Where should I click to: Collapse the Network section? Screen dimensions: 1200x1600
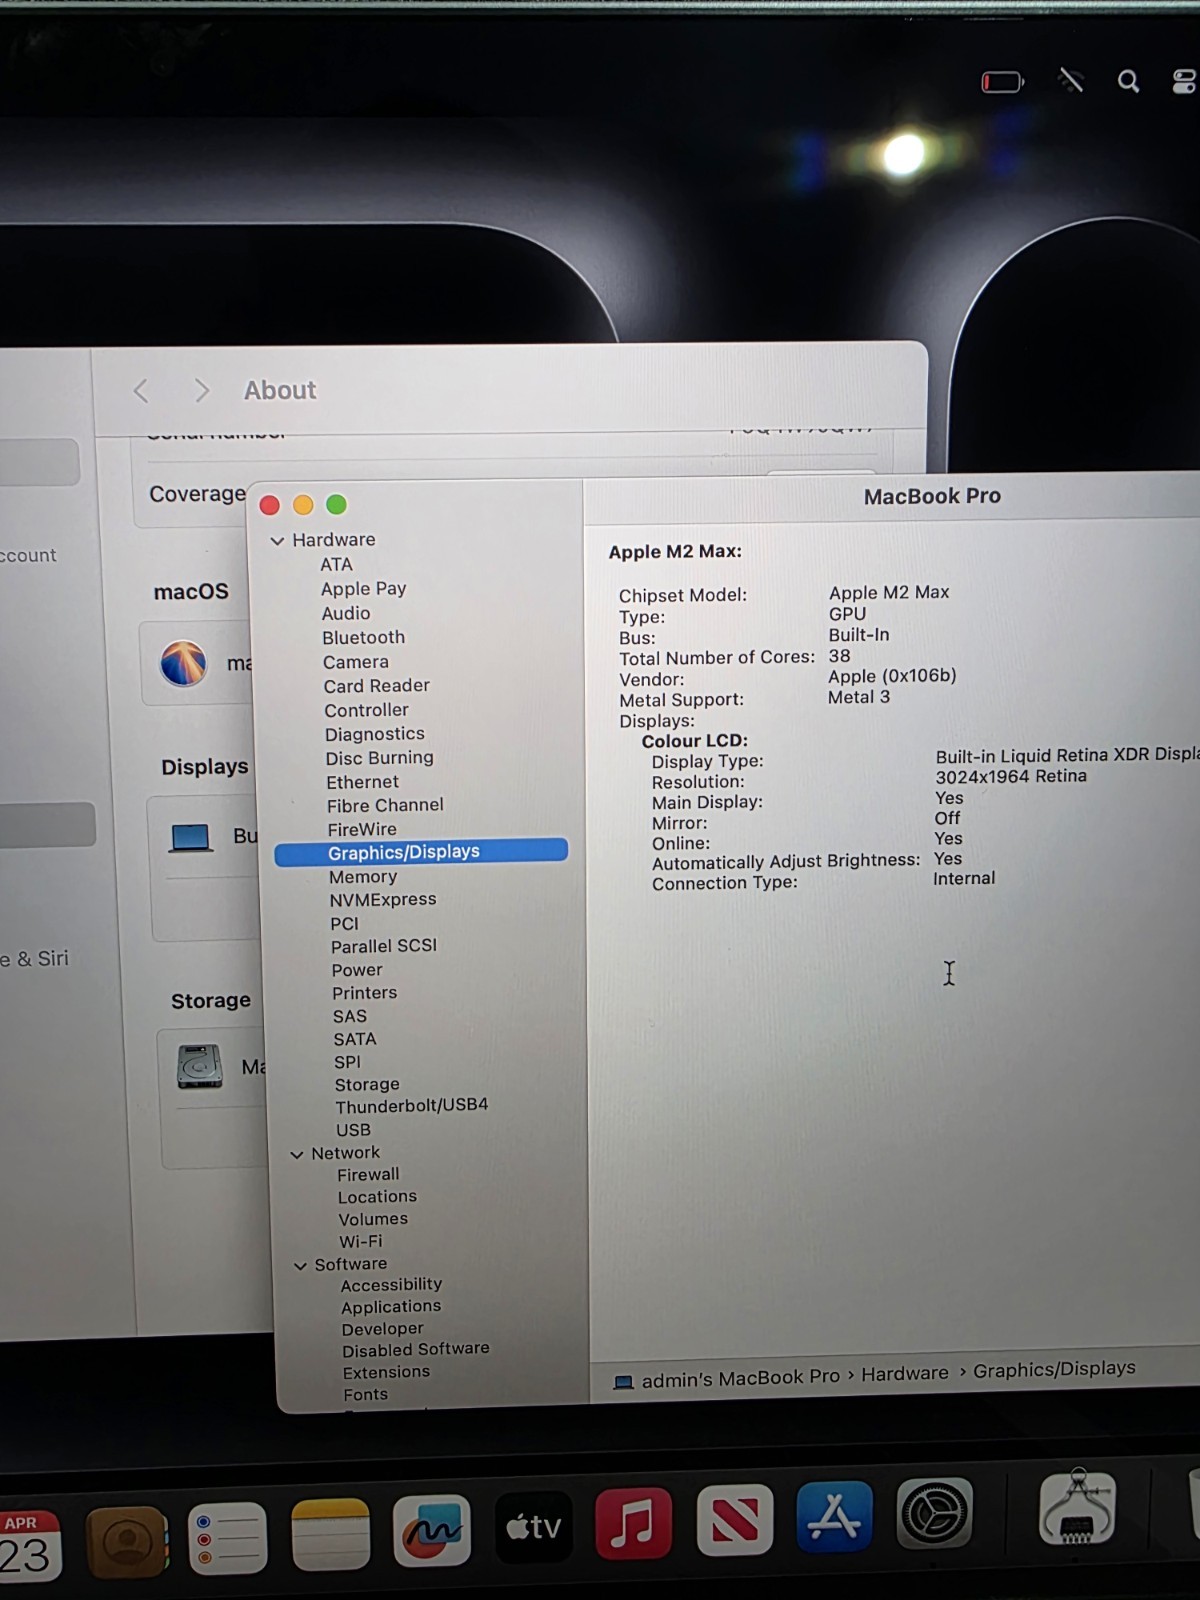click(297, 1154)
